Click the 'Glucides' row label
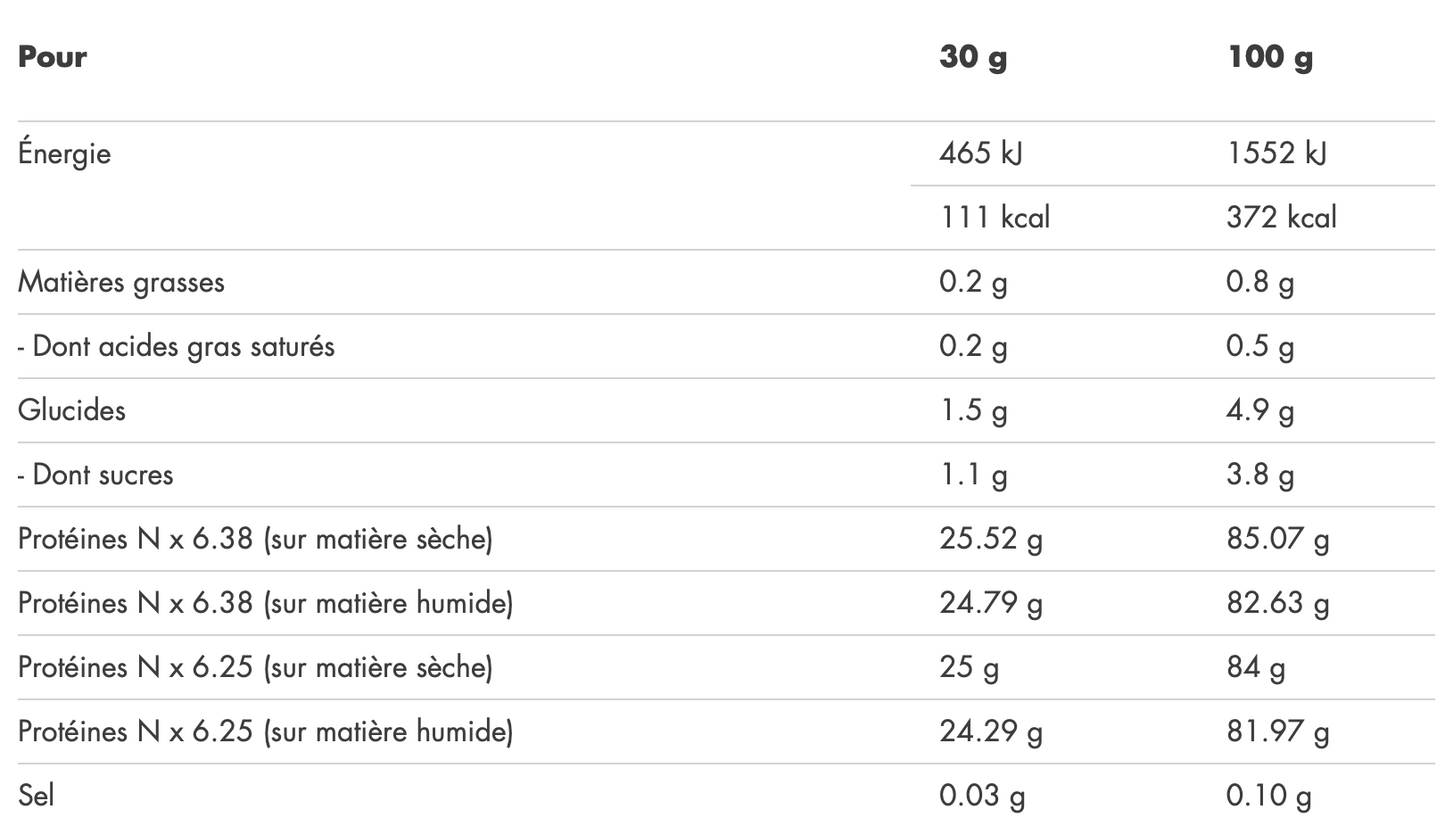 coord(72,411)
